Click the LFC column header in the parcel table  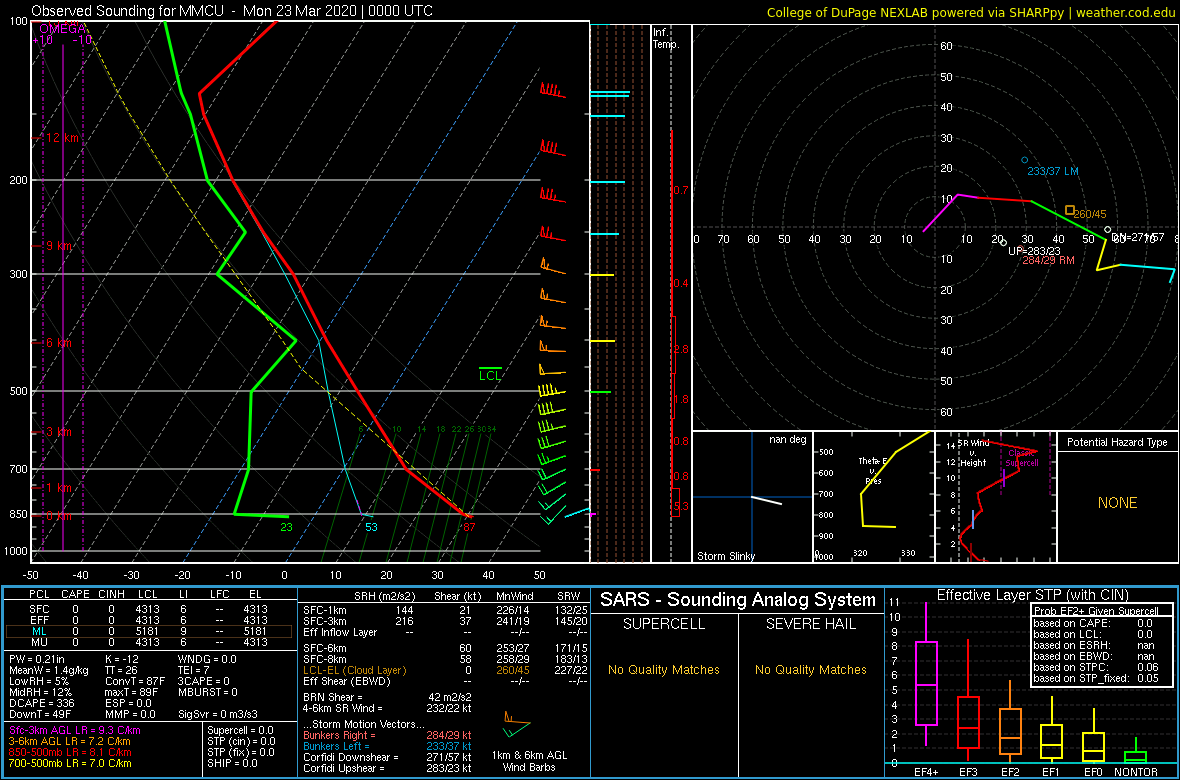pos(220,596)
